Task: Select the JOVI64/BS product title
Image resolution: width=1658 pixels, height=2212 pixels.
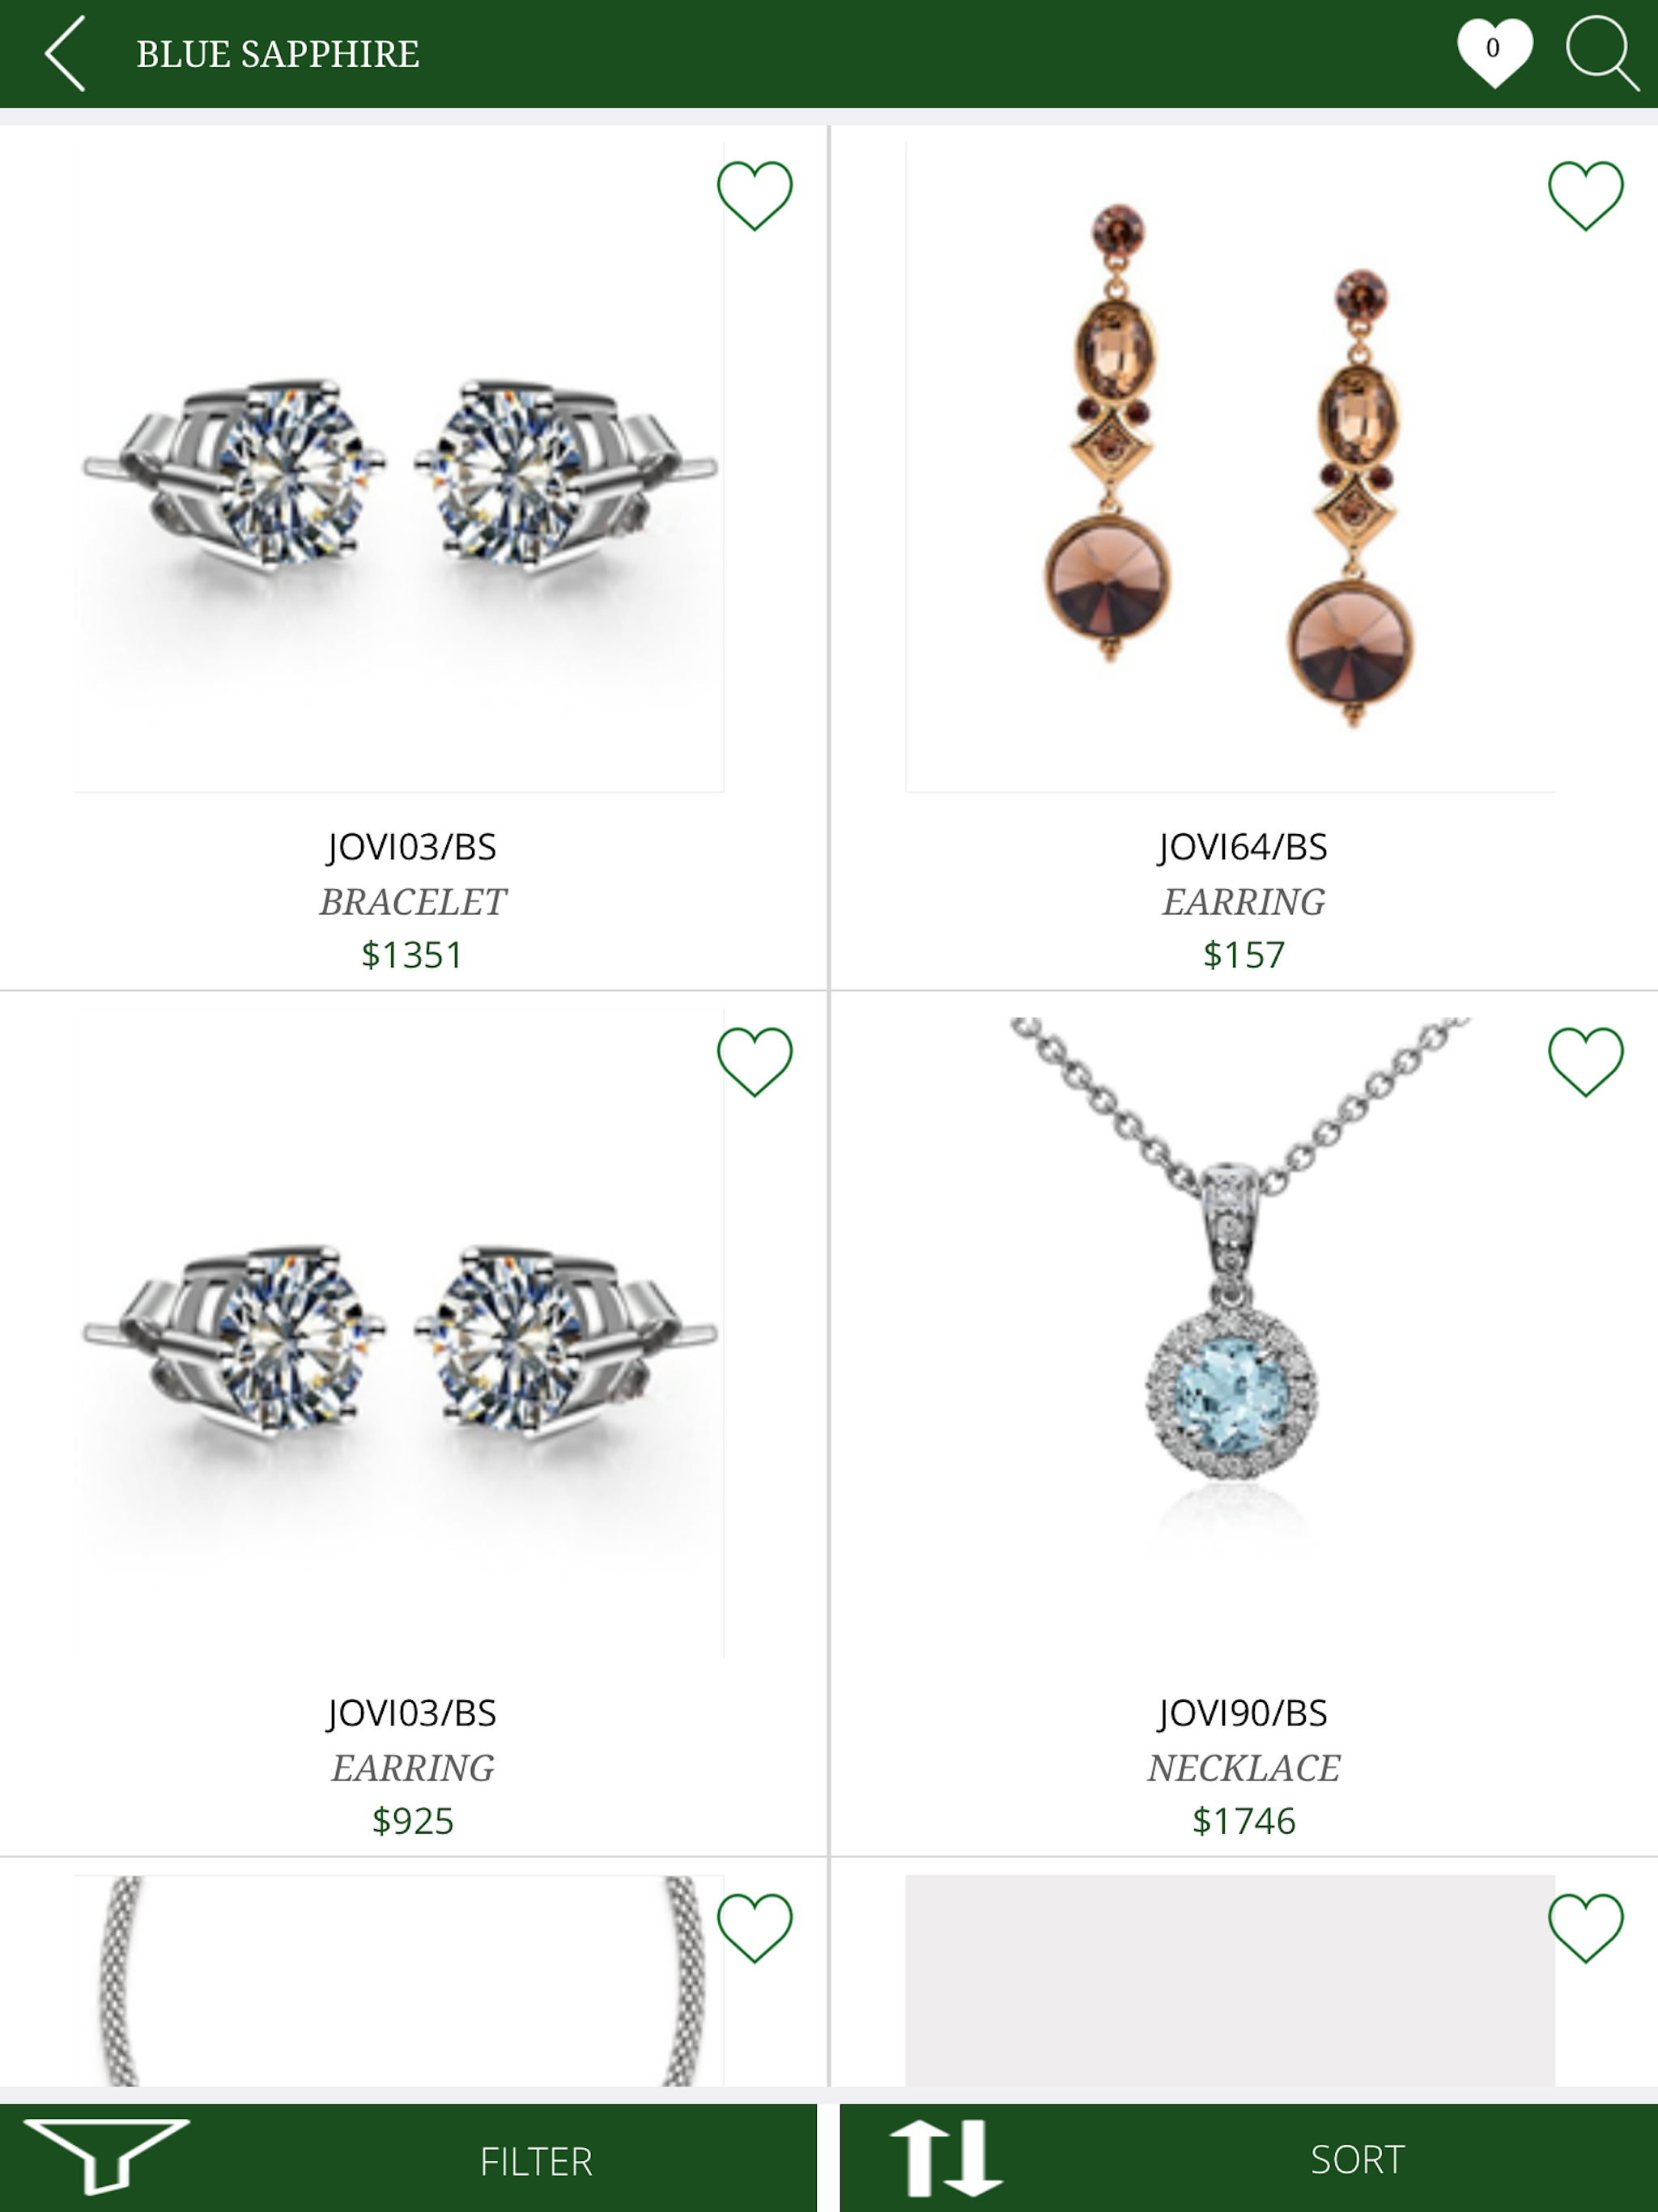Action: 1243,847
